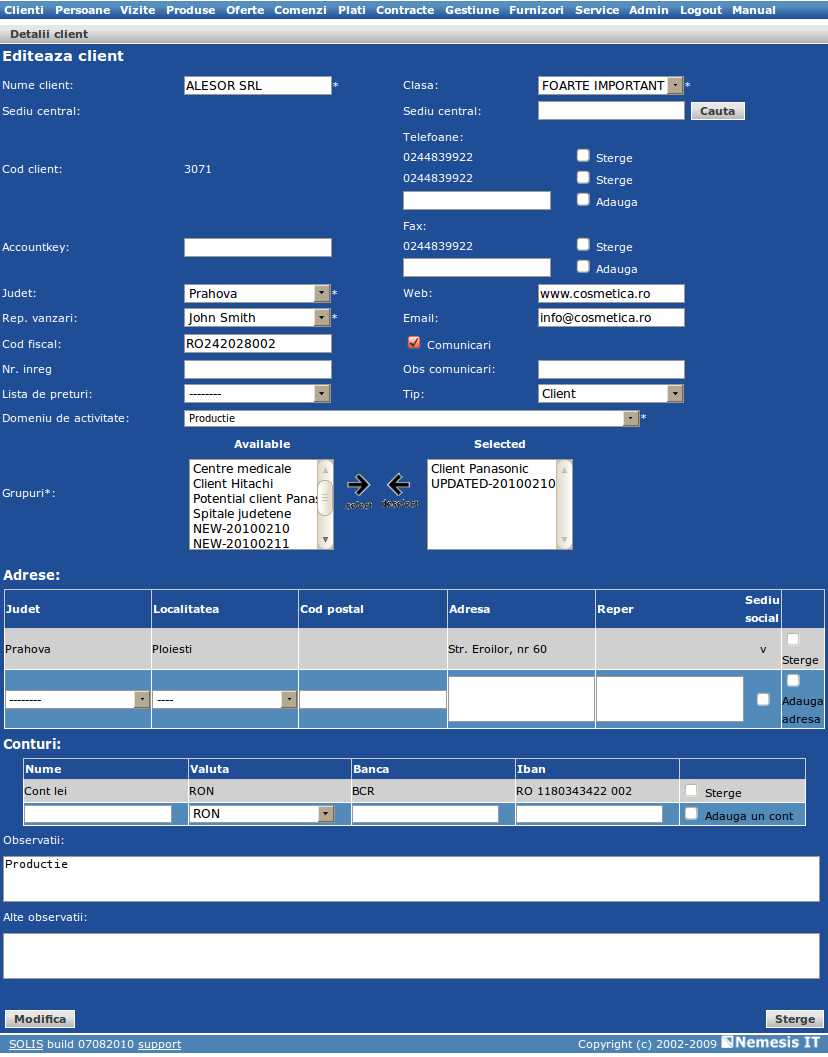Check the Adauga adresa checkbox

[x=793, y=681]
